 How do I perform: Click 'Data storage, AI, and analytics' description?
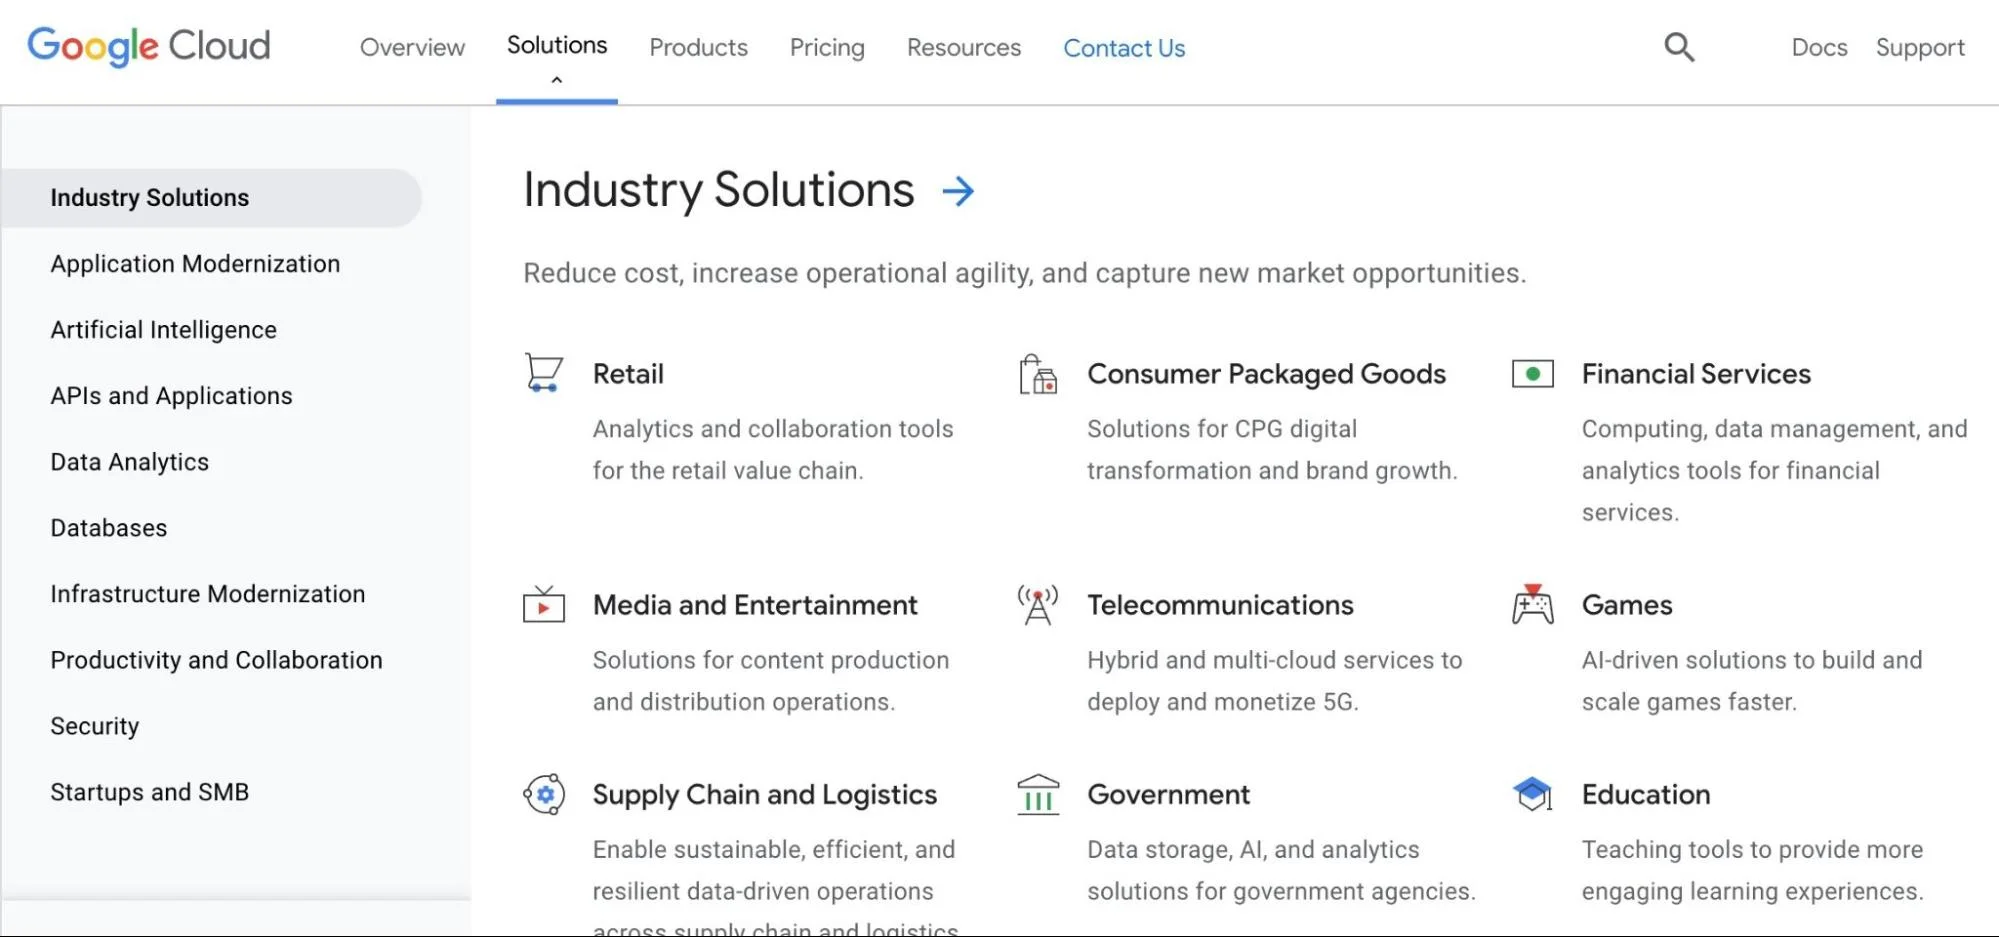[x=1281, y=870]
